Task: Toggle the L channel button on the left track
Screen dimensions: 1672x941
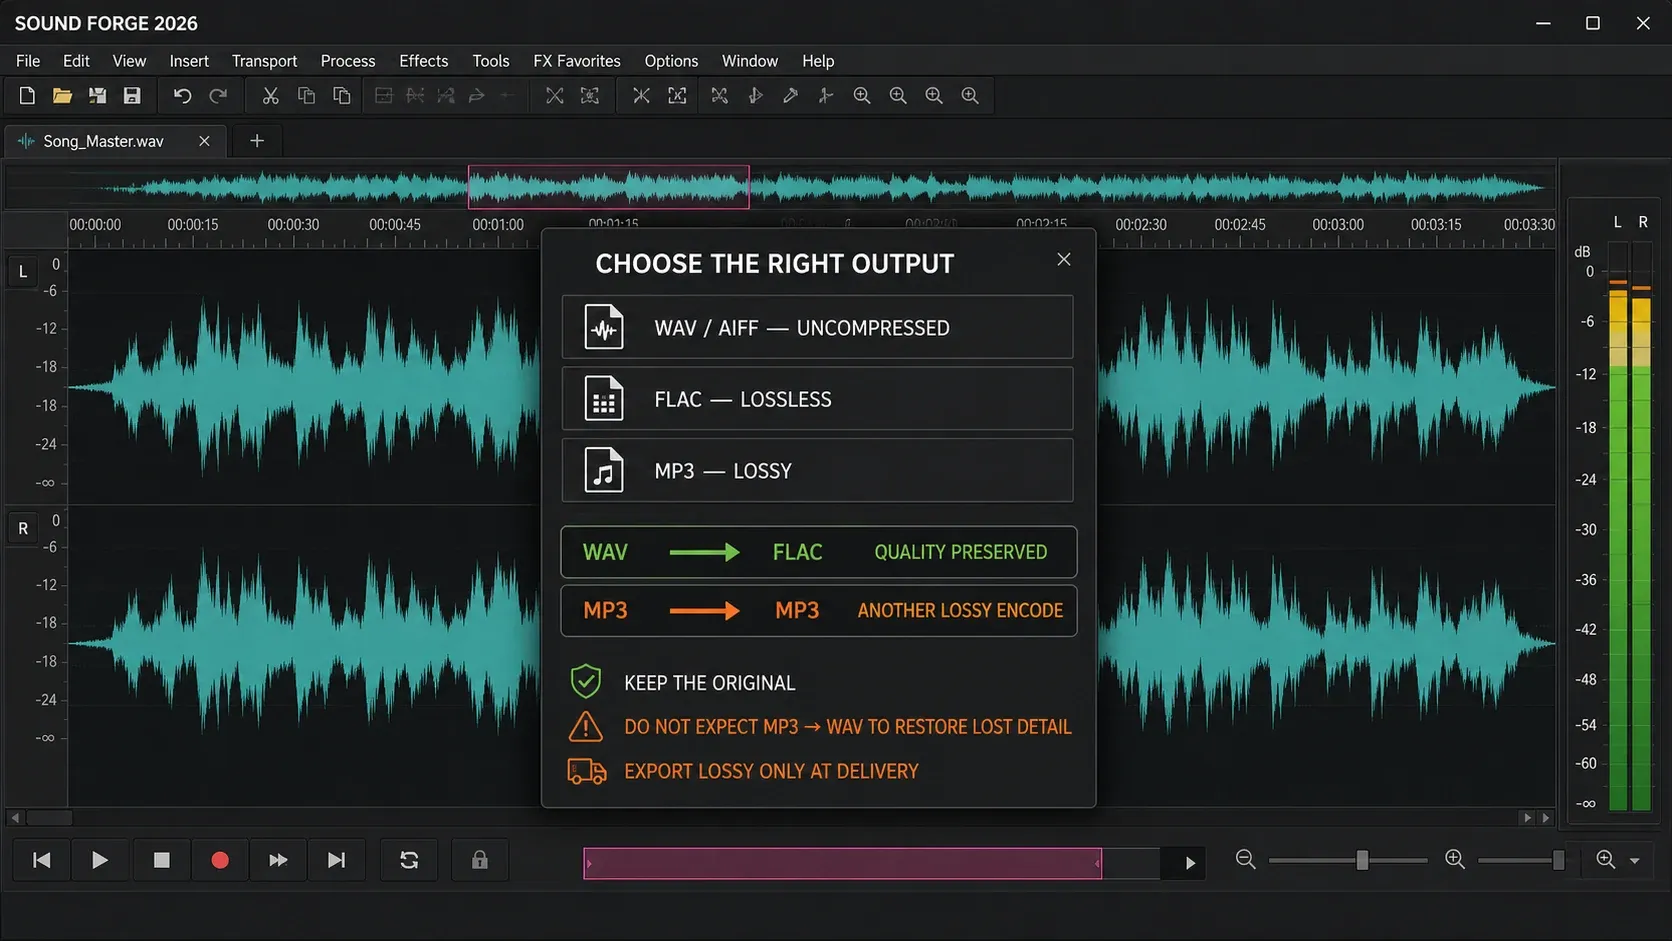Action: click(x=23, y=271)
